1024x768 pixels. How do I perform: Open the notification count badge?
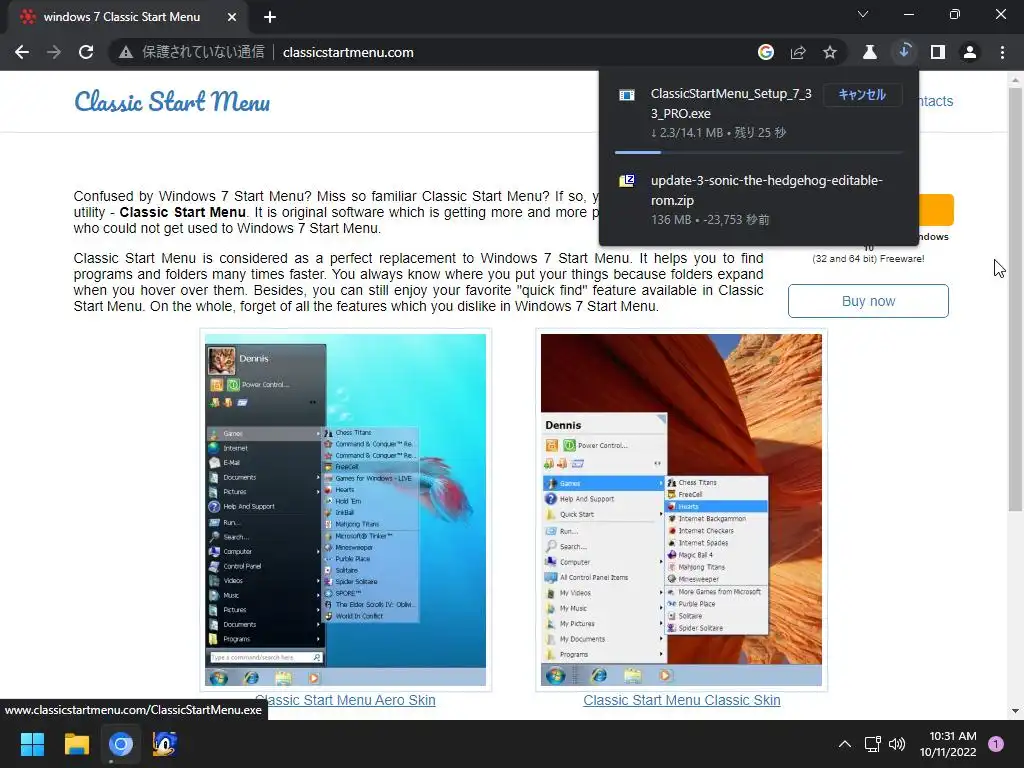(996, 744)
